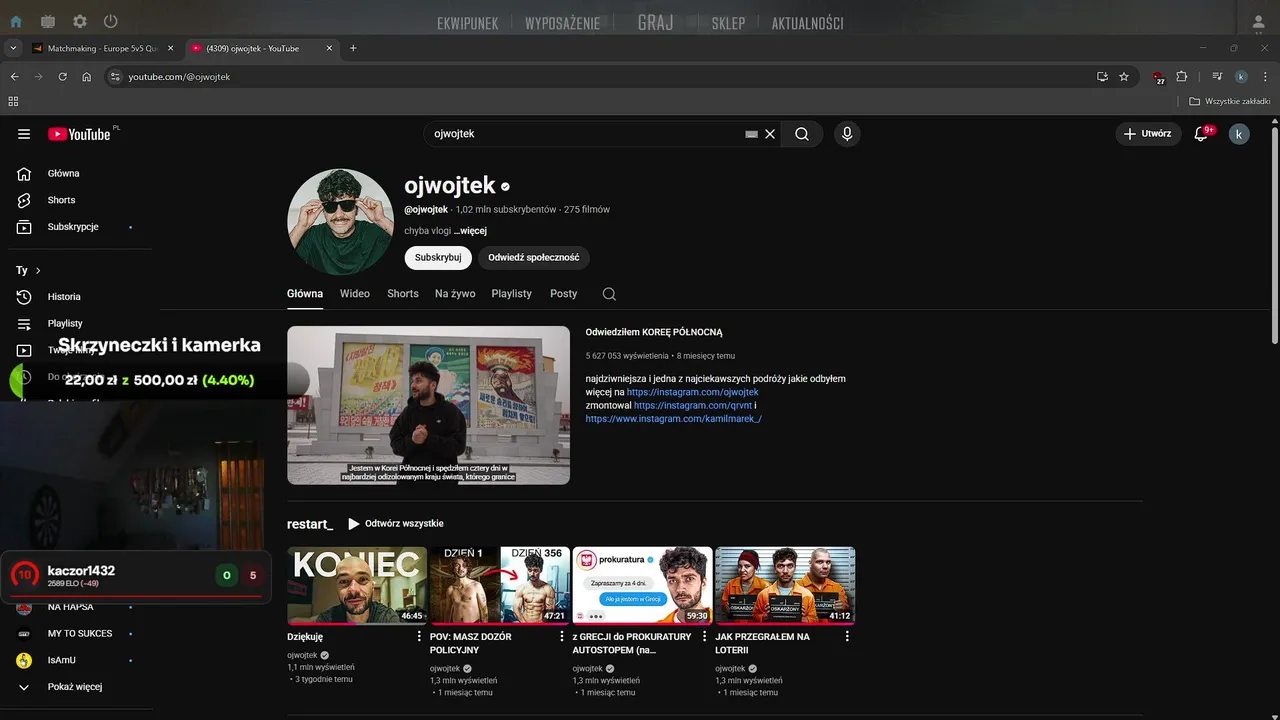This screenshot has width=1280, height=720.
Task: Open the notifications bell
Action: pyautogui.click(x=1201, y=134)
